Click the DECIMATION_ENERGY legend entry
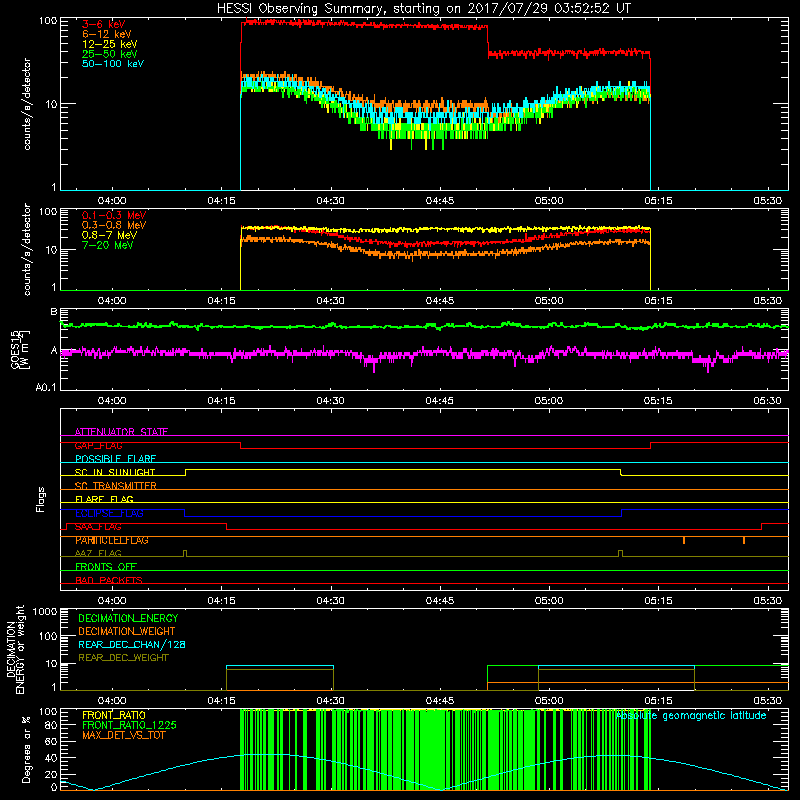 pos(128,618)
